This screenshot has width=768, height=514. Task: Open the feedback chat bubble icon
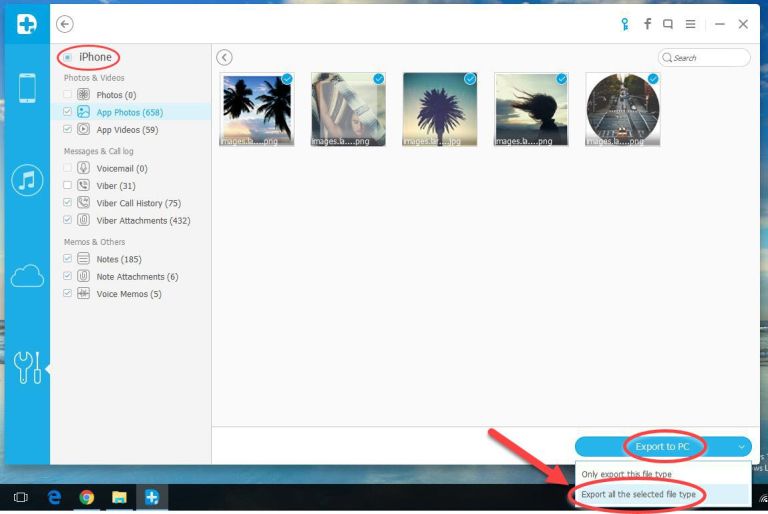click(x=668, y=24)
